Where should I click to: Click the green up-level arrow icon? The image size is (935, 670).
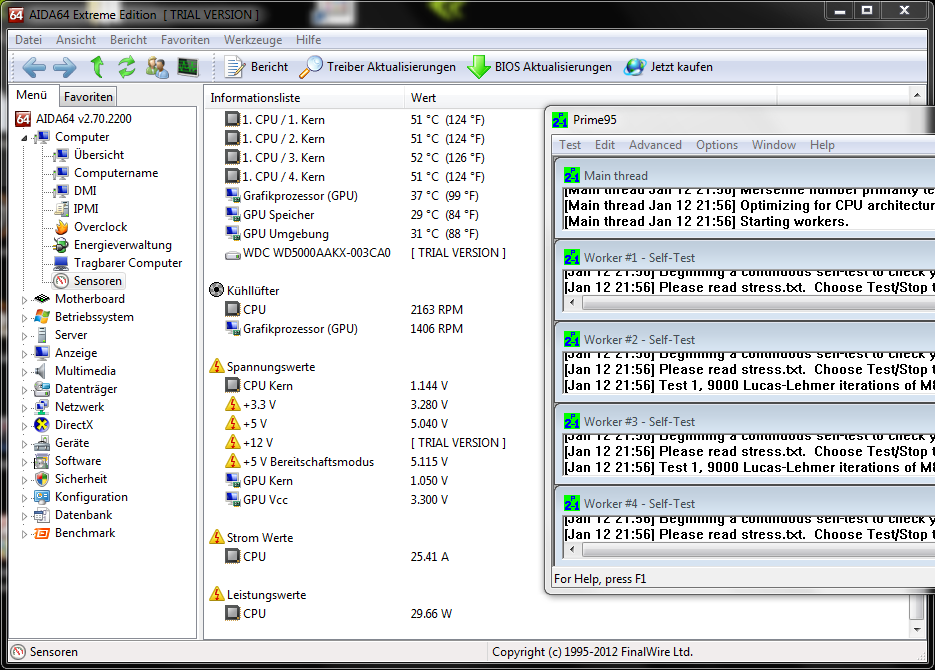pos(97,67)
